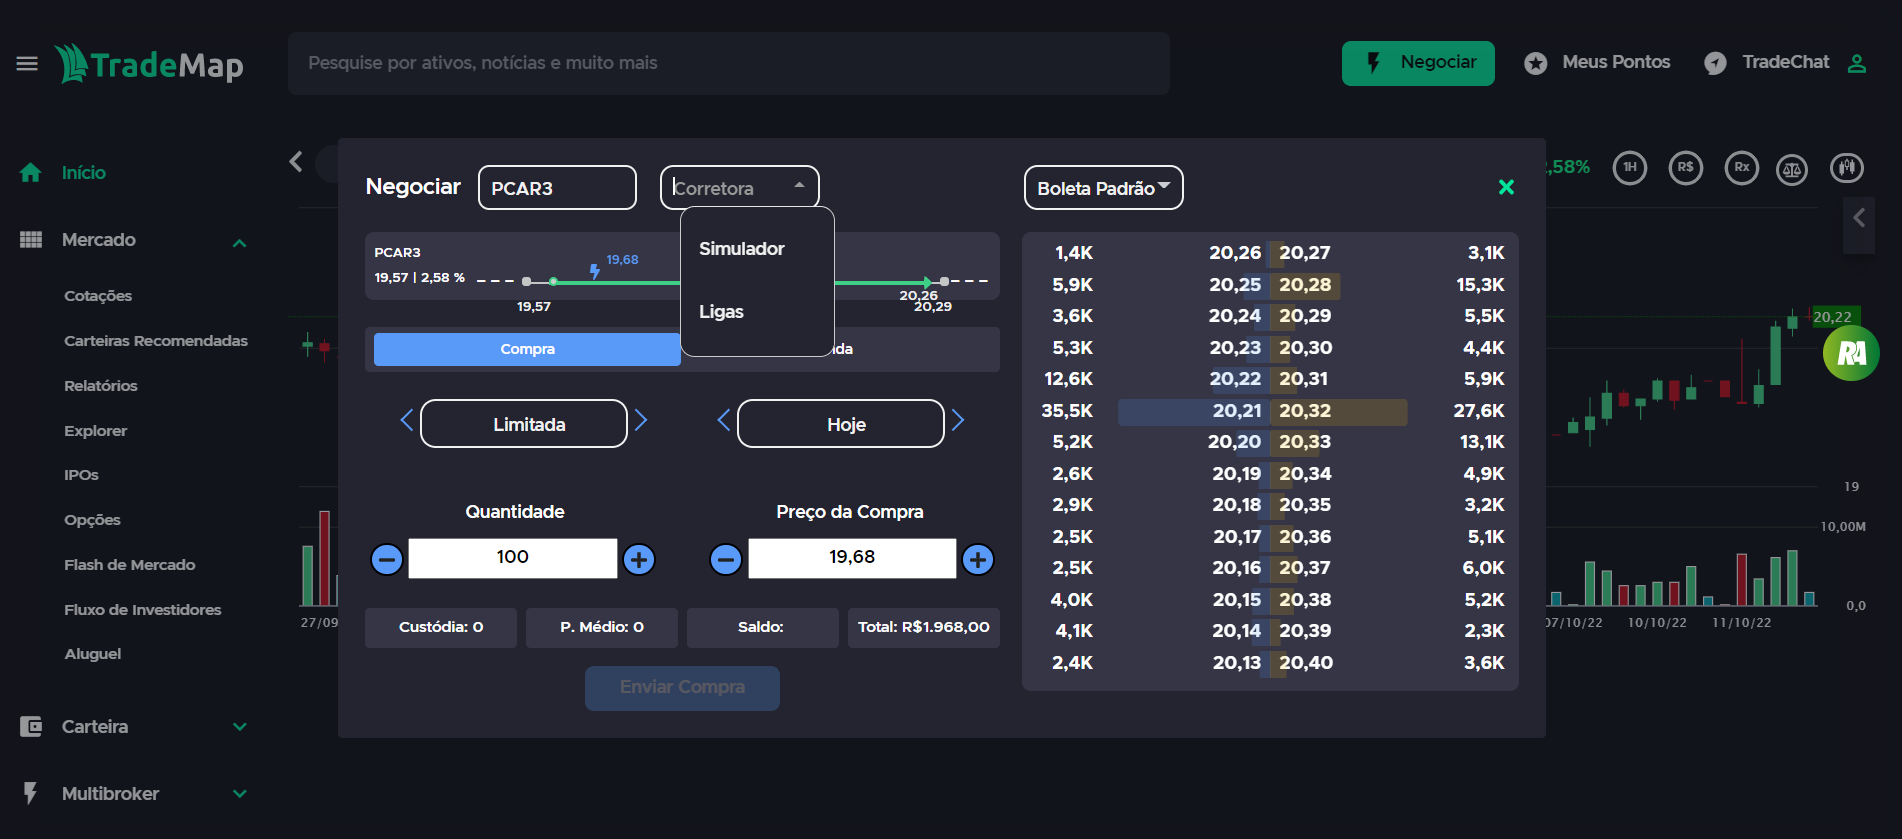
Task: Open the user profile icon
Action: tap(1857, 63)
